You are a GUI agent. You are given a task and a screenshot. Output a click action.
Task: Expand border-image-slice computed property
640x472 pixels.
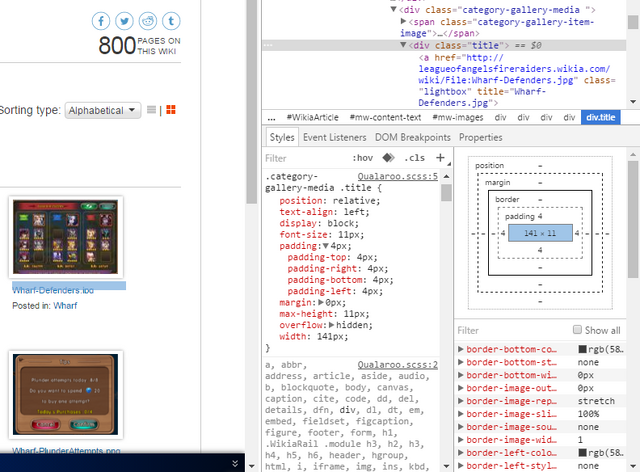[460, 414]
